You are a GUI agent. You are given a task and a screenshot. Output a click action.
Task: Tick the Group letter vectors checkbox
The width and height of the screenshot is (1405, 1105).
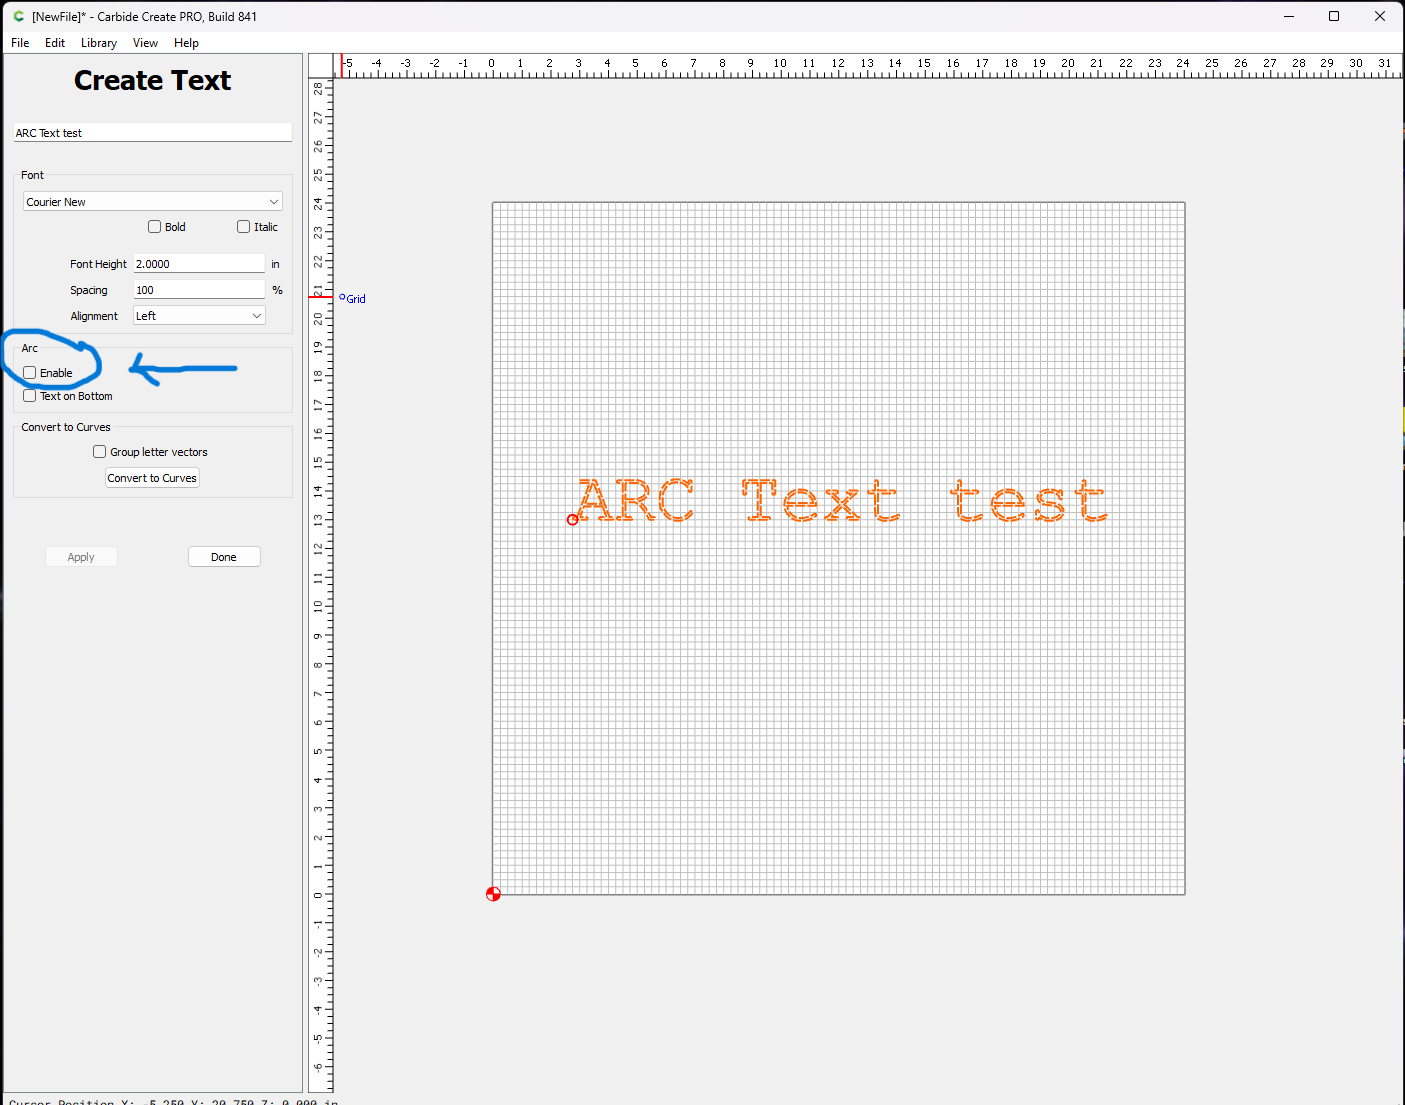100,452
